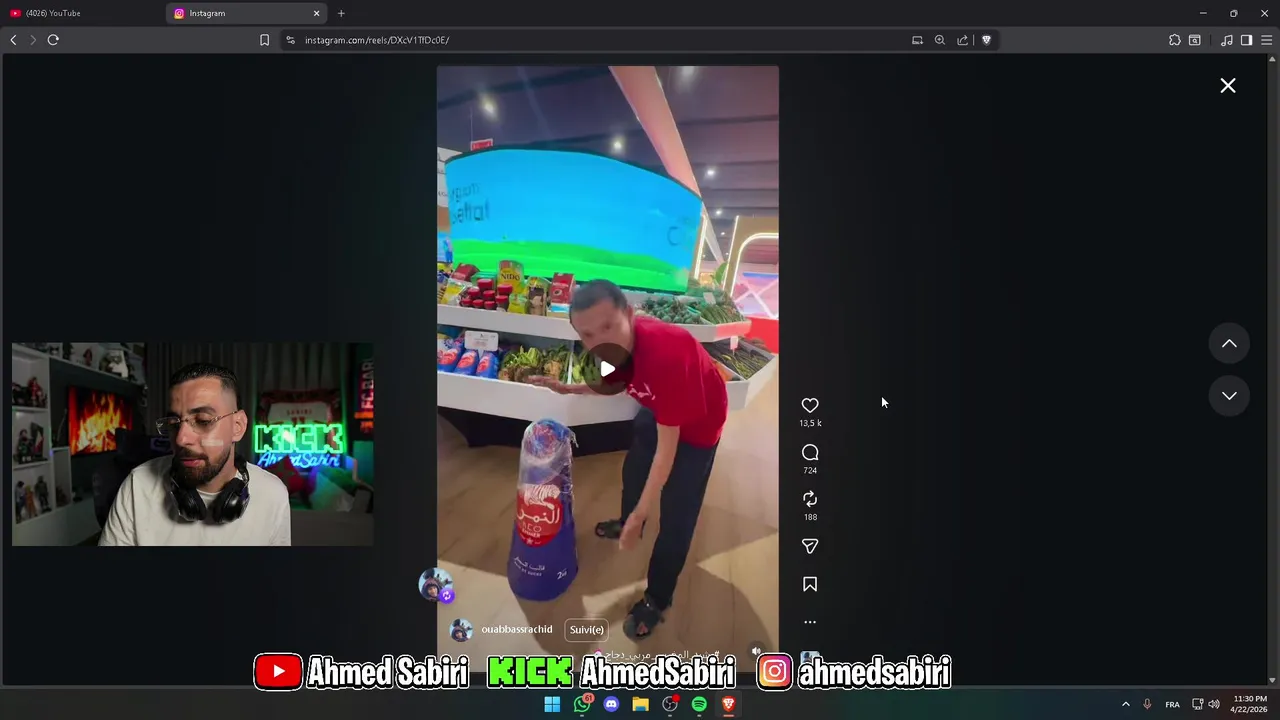Click the instagram.com address bar URL

click(x=377, y=40)
